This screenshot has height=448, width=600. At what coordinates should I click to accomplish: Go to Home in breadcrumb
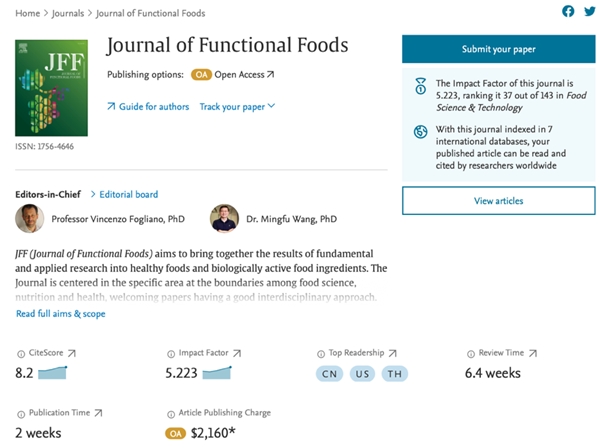coord(28,13)
